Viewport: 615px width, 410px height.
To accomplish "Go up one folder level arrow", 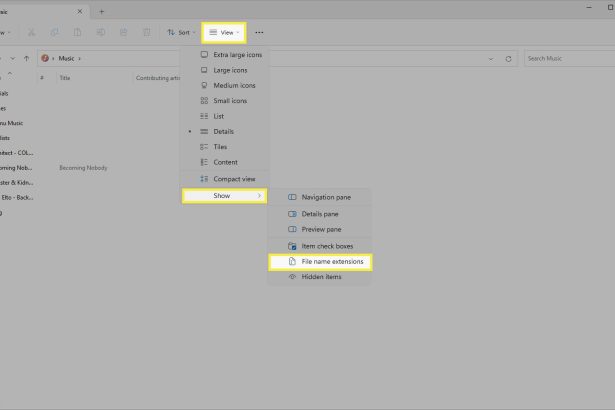I will click(26, 58).
